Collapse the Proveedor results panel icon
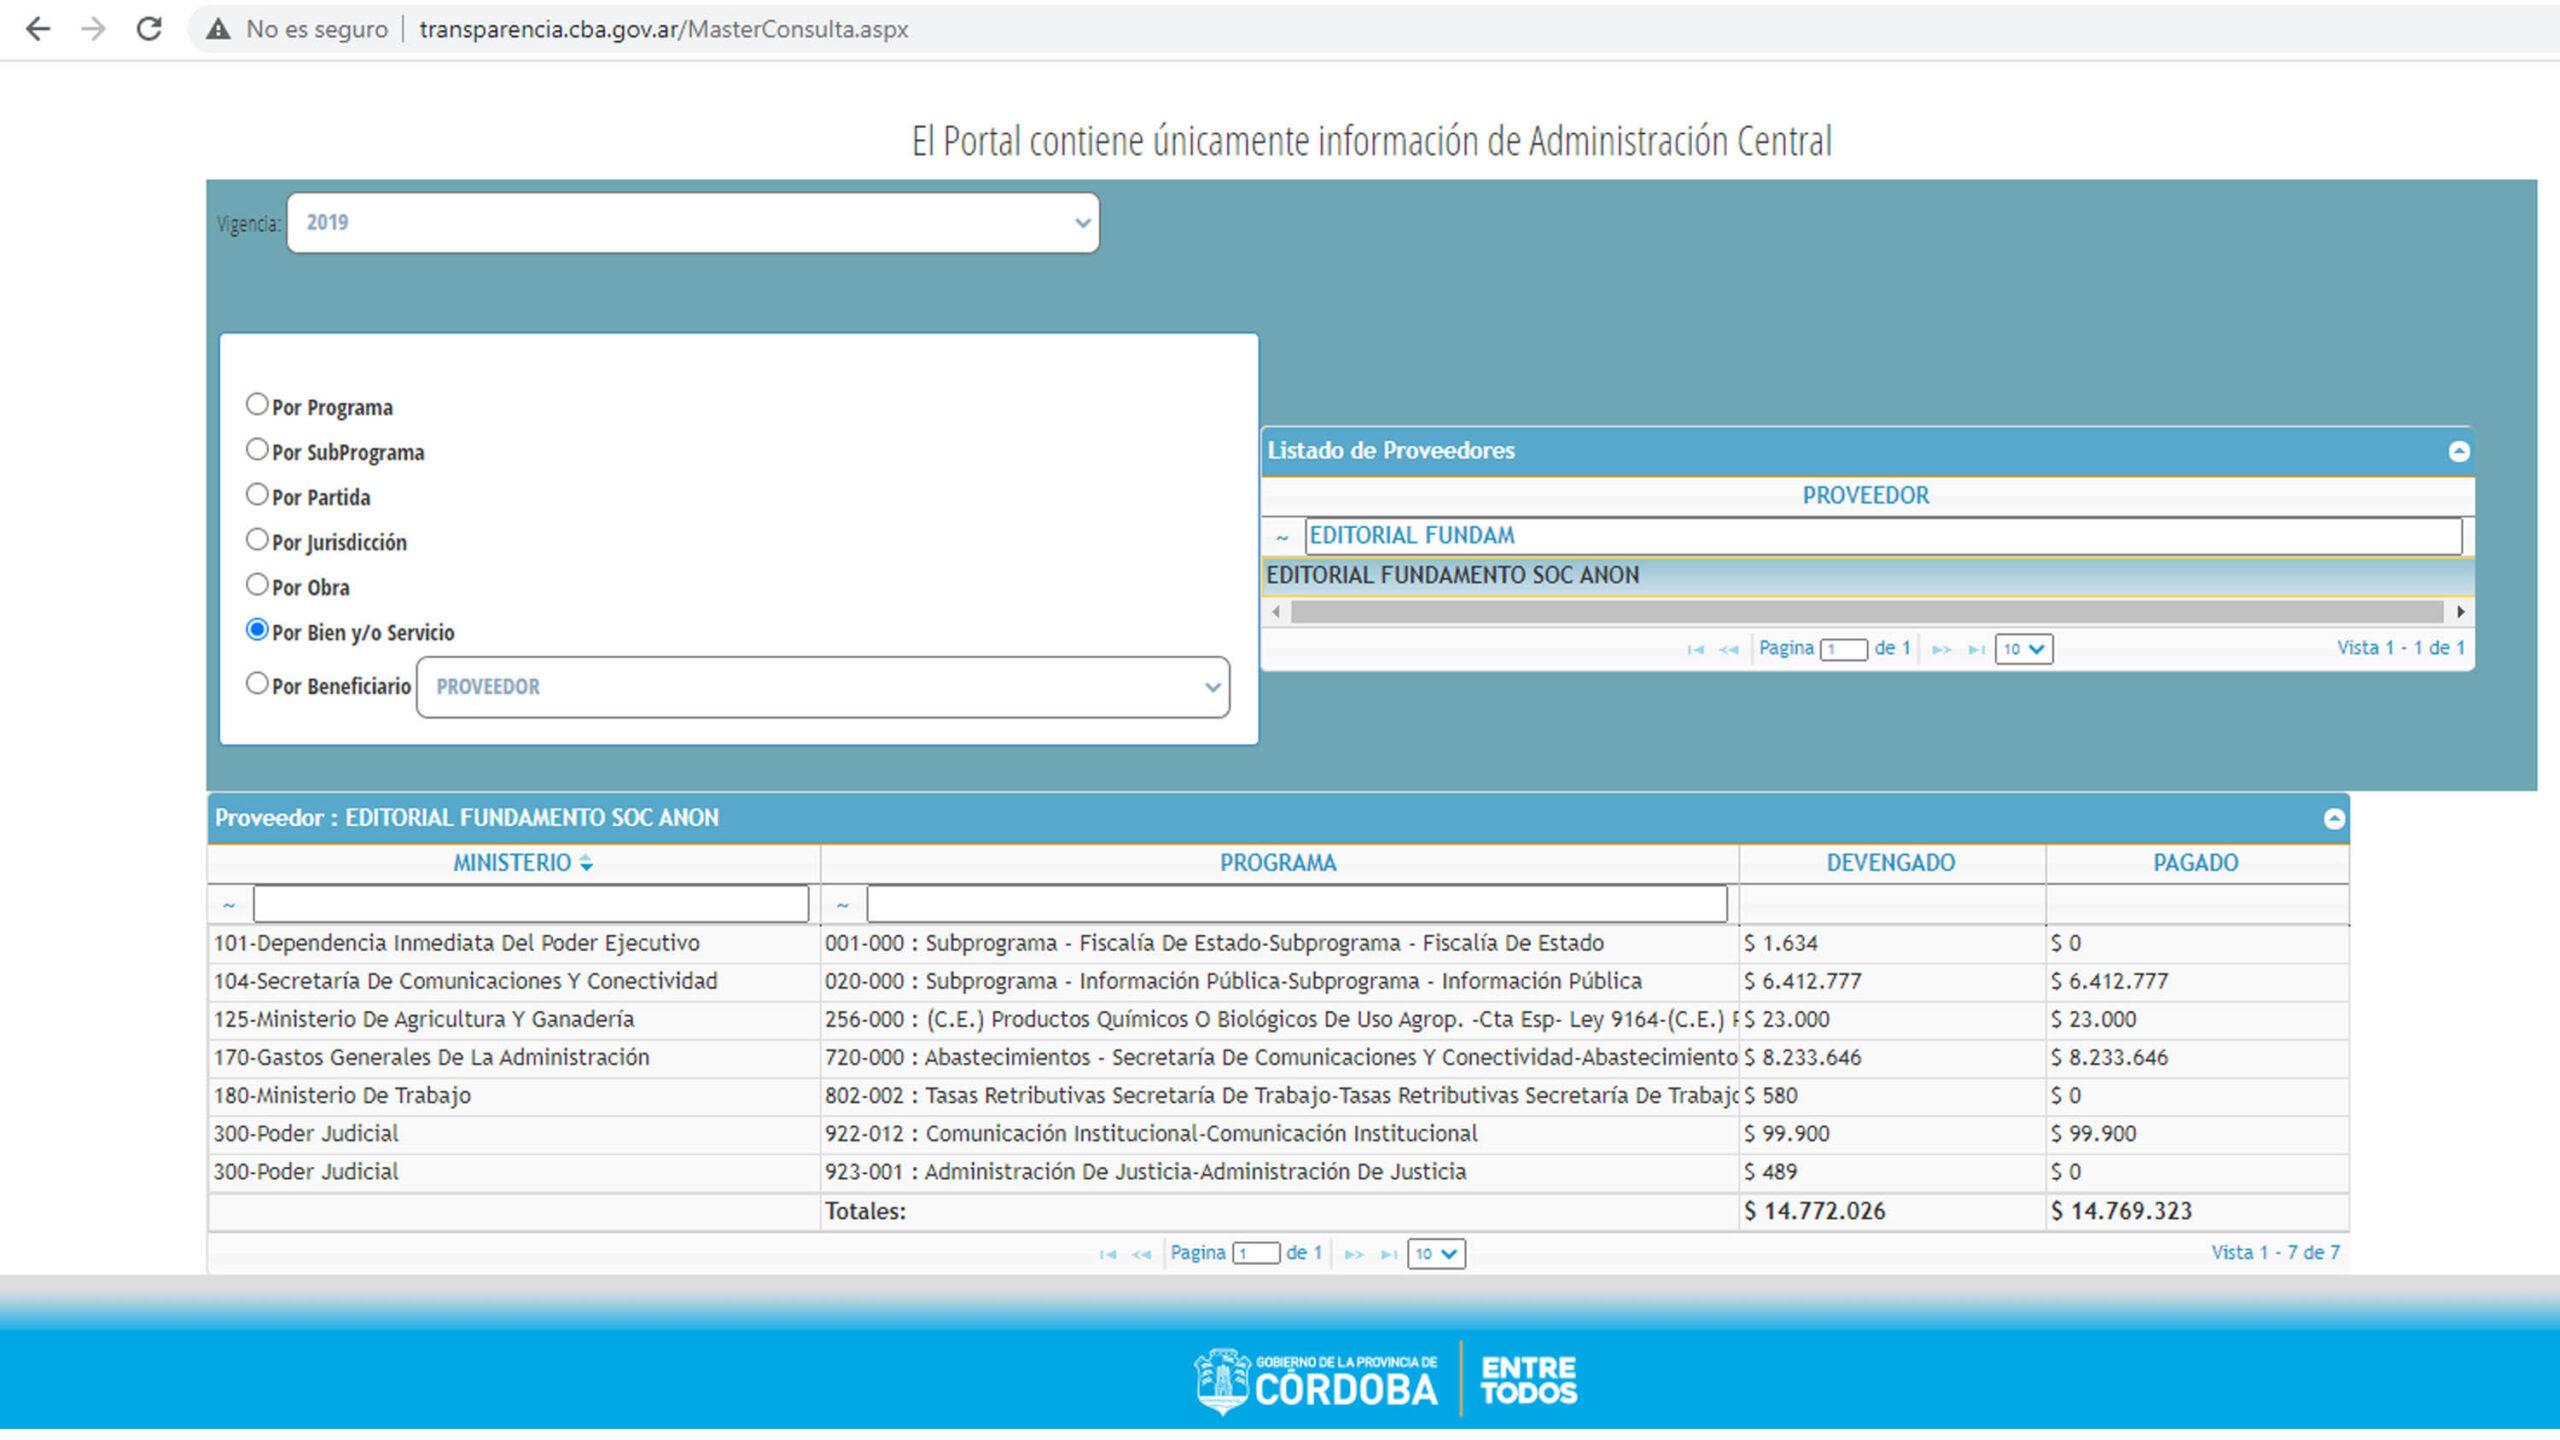Screen dimensions: 2560x1440 point(2333,819)
